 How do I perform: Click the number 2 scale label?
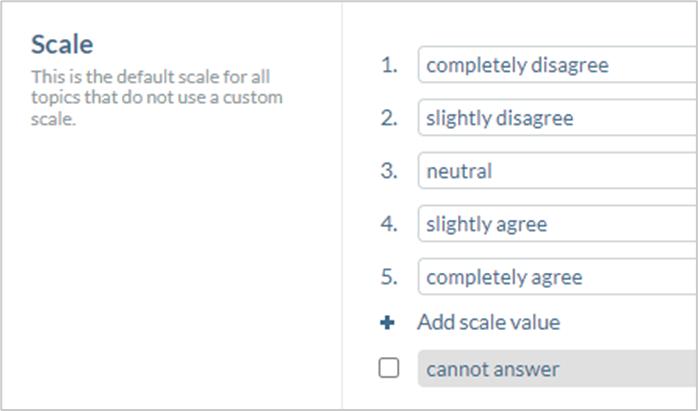point(390,118)
